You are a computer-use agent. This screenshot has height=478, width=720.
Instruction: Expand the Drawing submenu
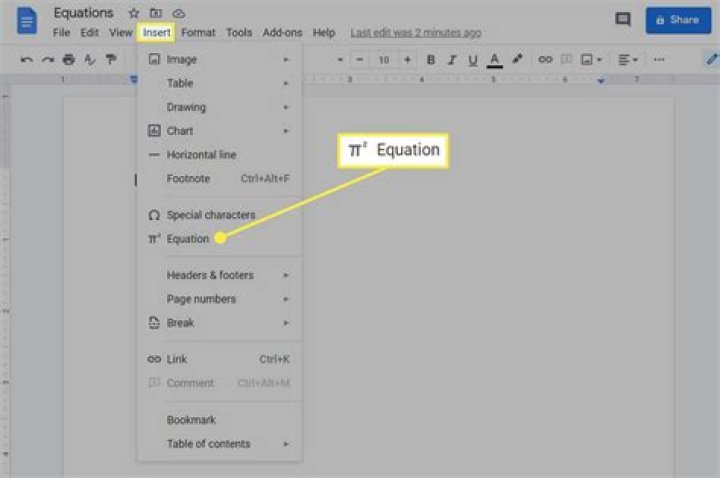219,107
